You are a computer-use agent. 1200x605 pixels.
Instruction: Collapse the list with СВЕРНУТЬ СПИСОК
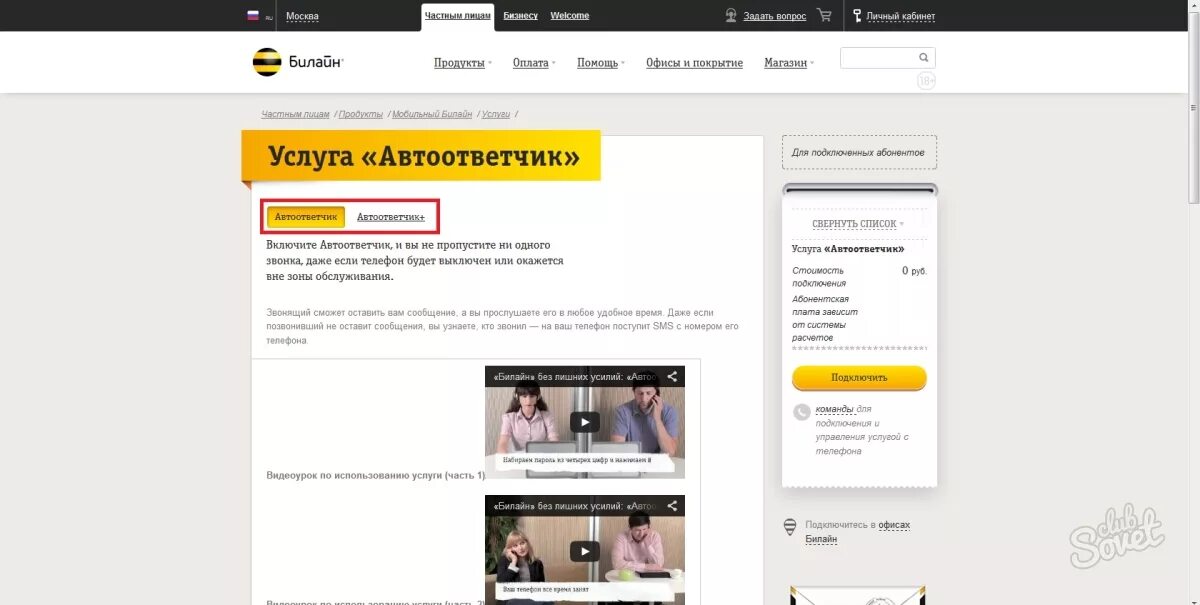pyautogui.click(x=857, y=224)
